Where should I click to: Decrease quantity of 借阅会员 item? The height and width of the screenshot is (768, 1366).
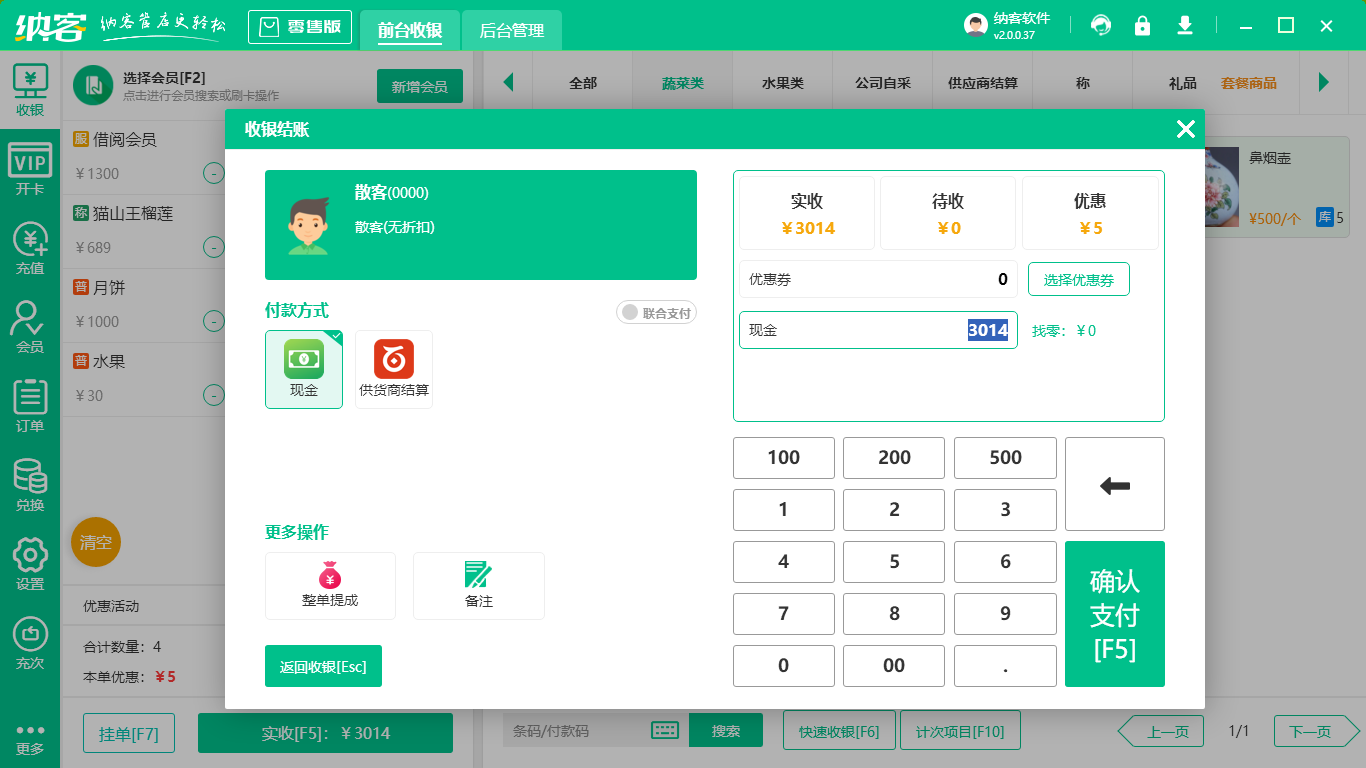[214, 173]
